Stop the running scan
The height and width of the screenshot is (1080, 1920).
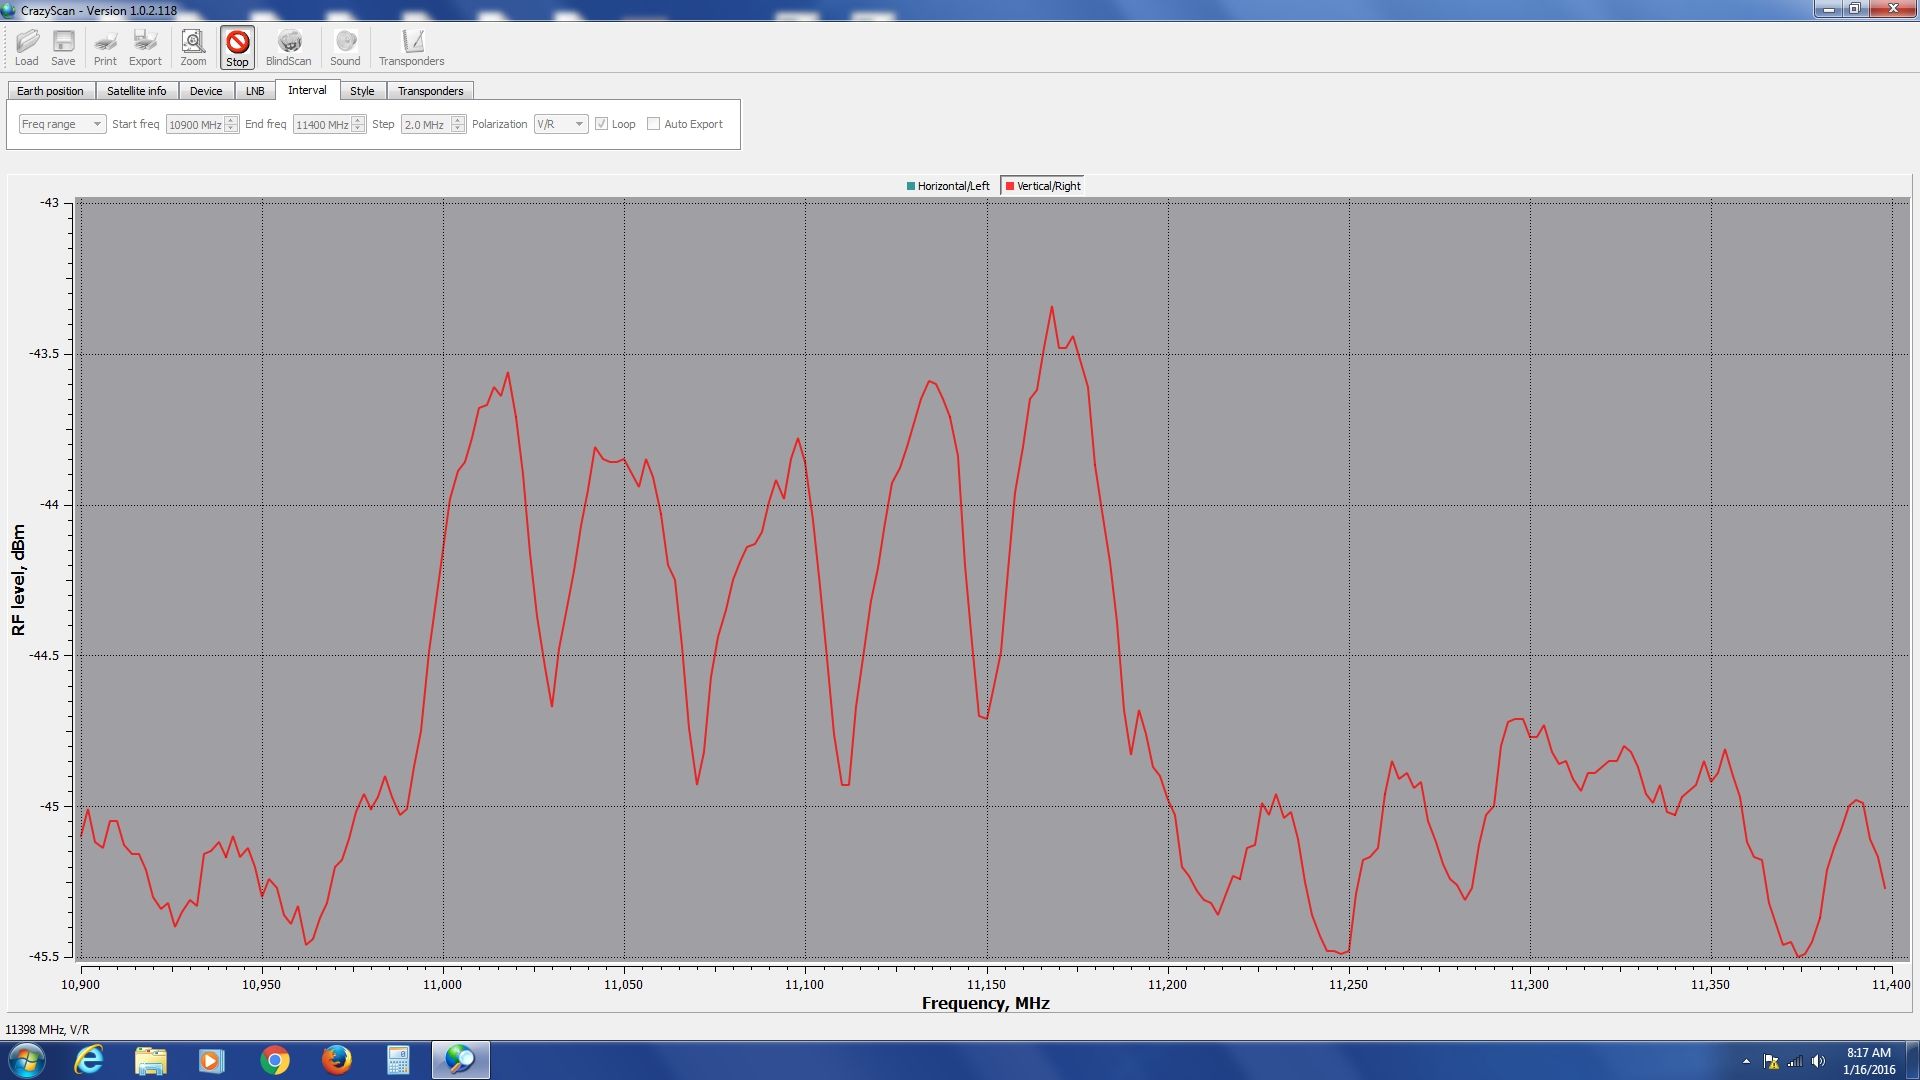[x=237, y=47]
